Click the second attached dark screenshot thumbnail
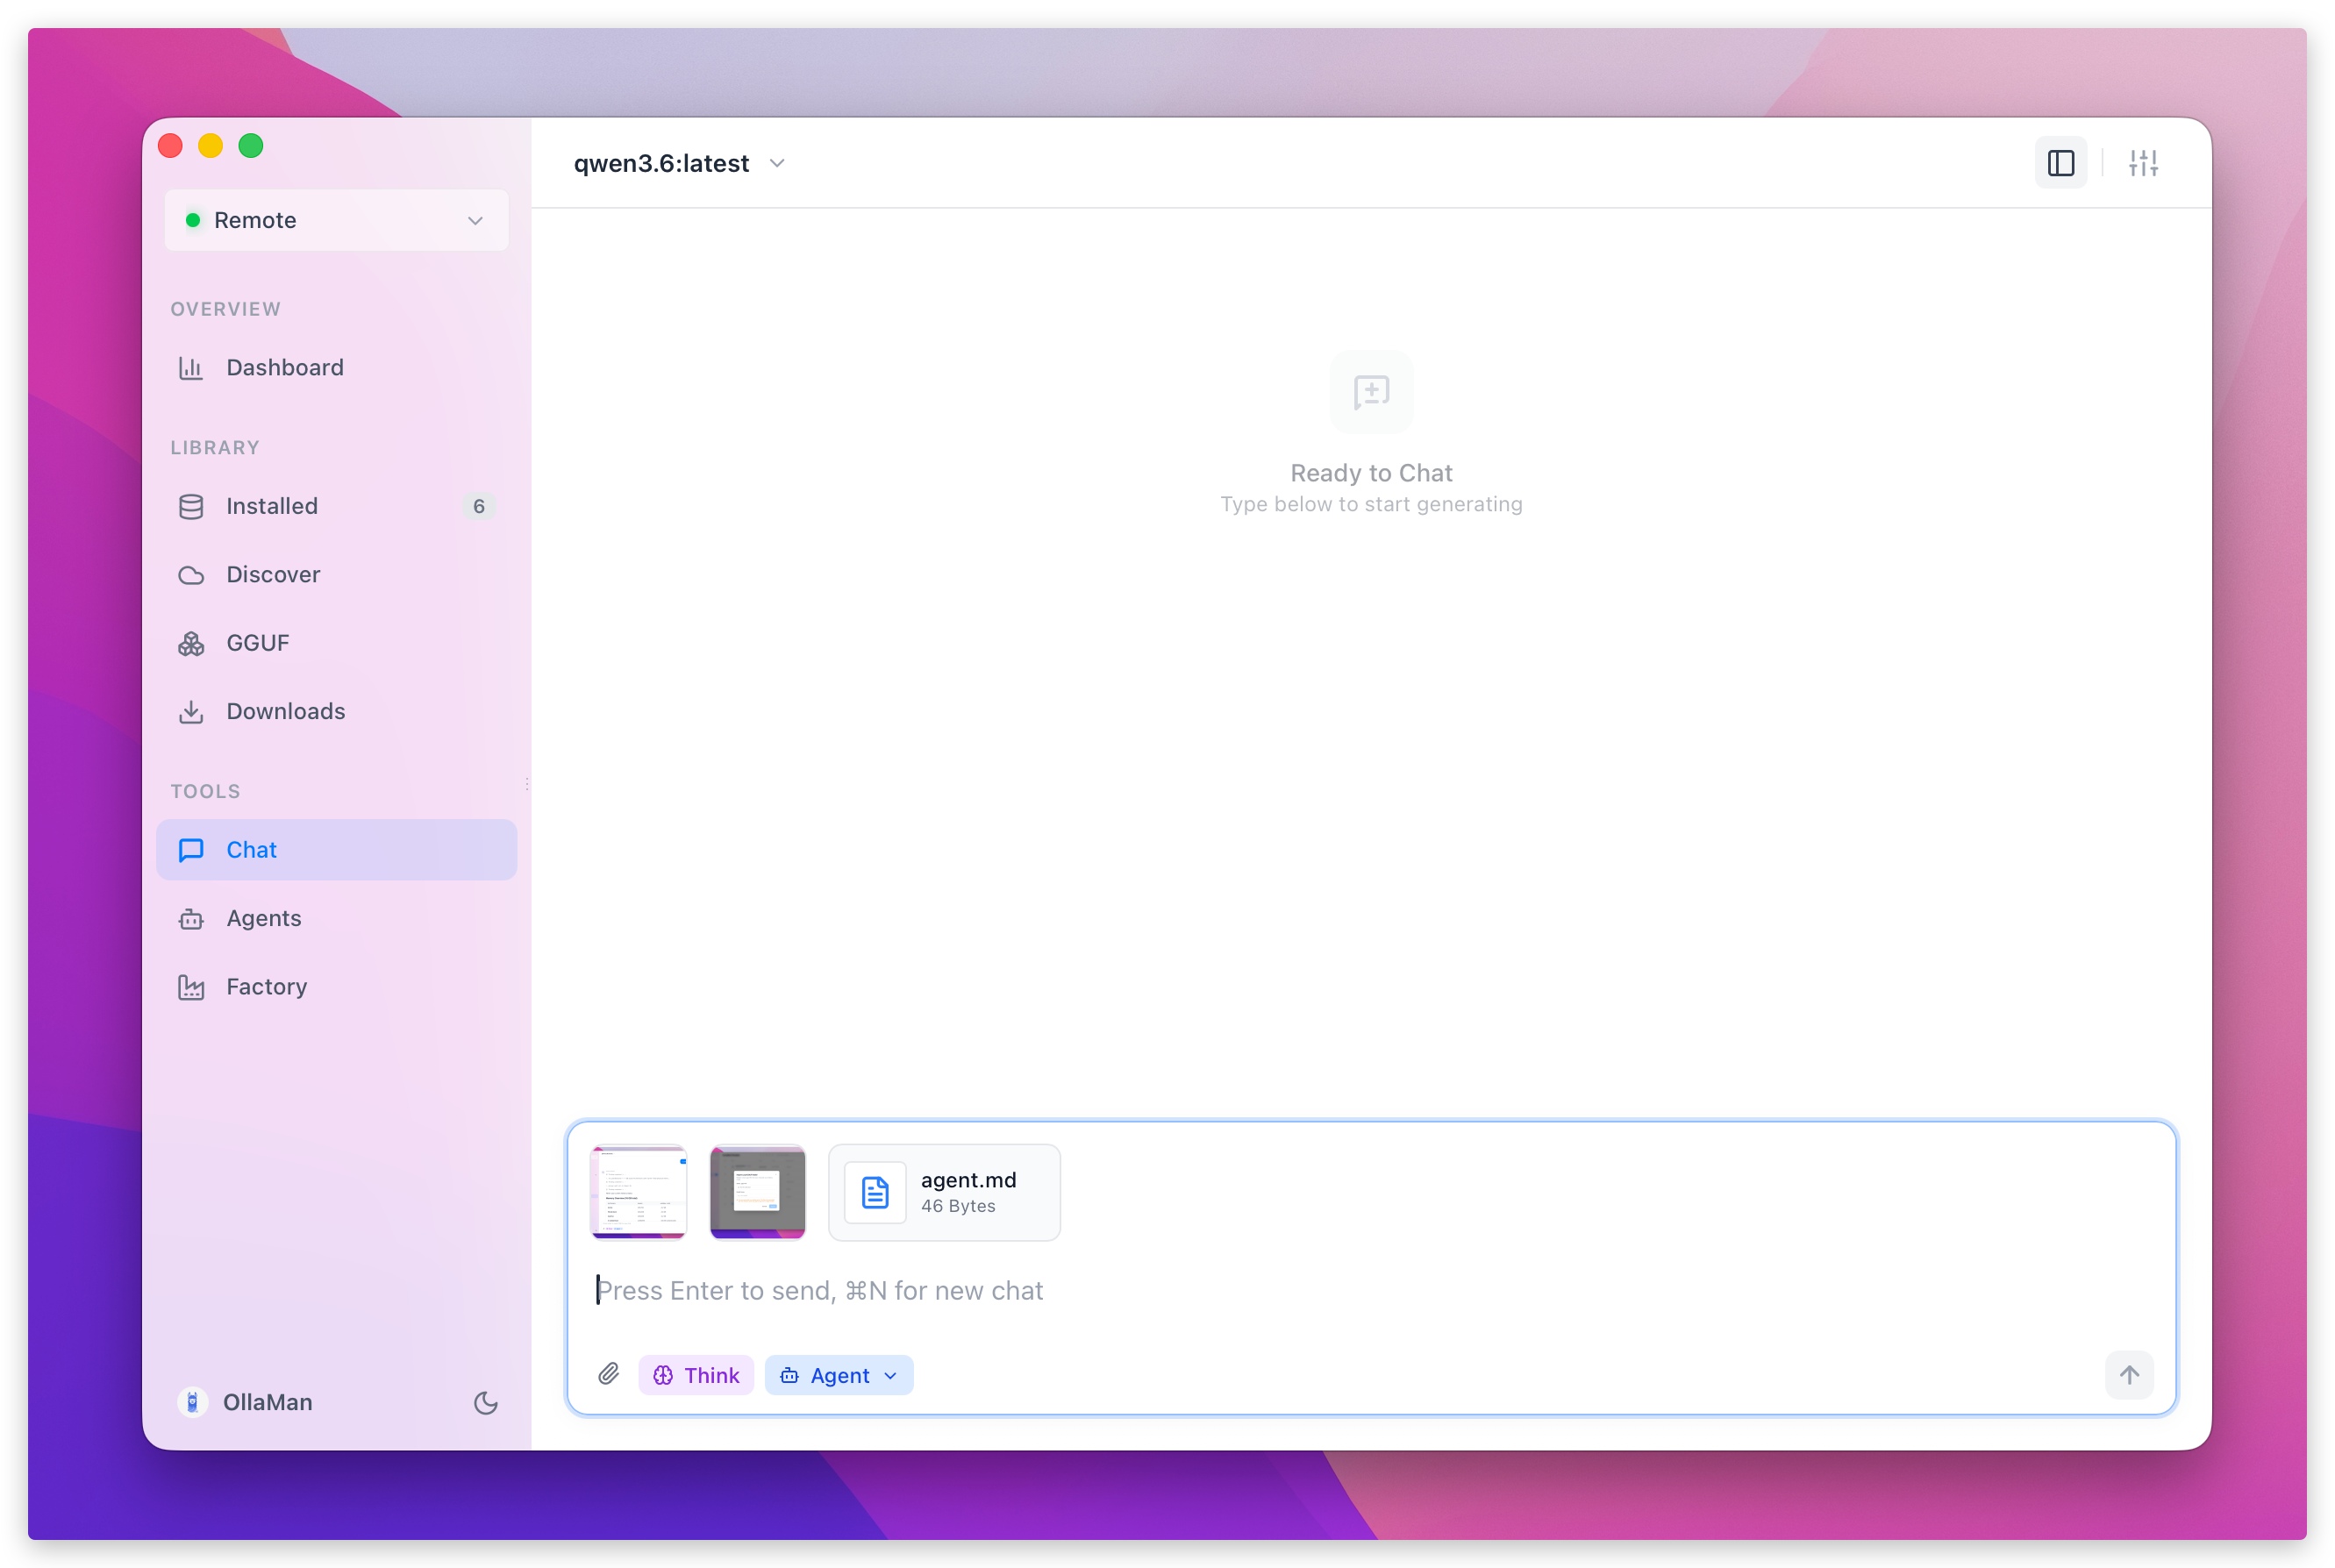2335x1568 pixels. point(758,1192)
